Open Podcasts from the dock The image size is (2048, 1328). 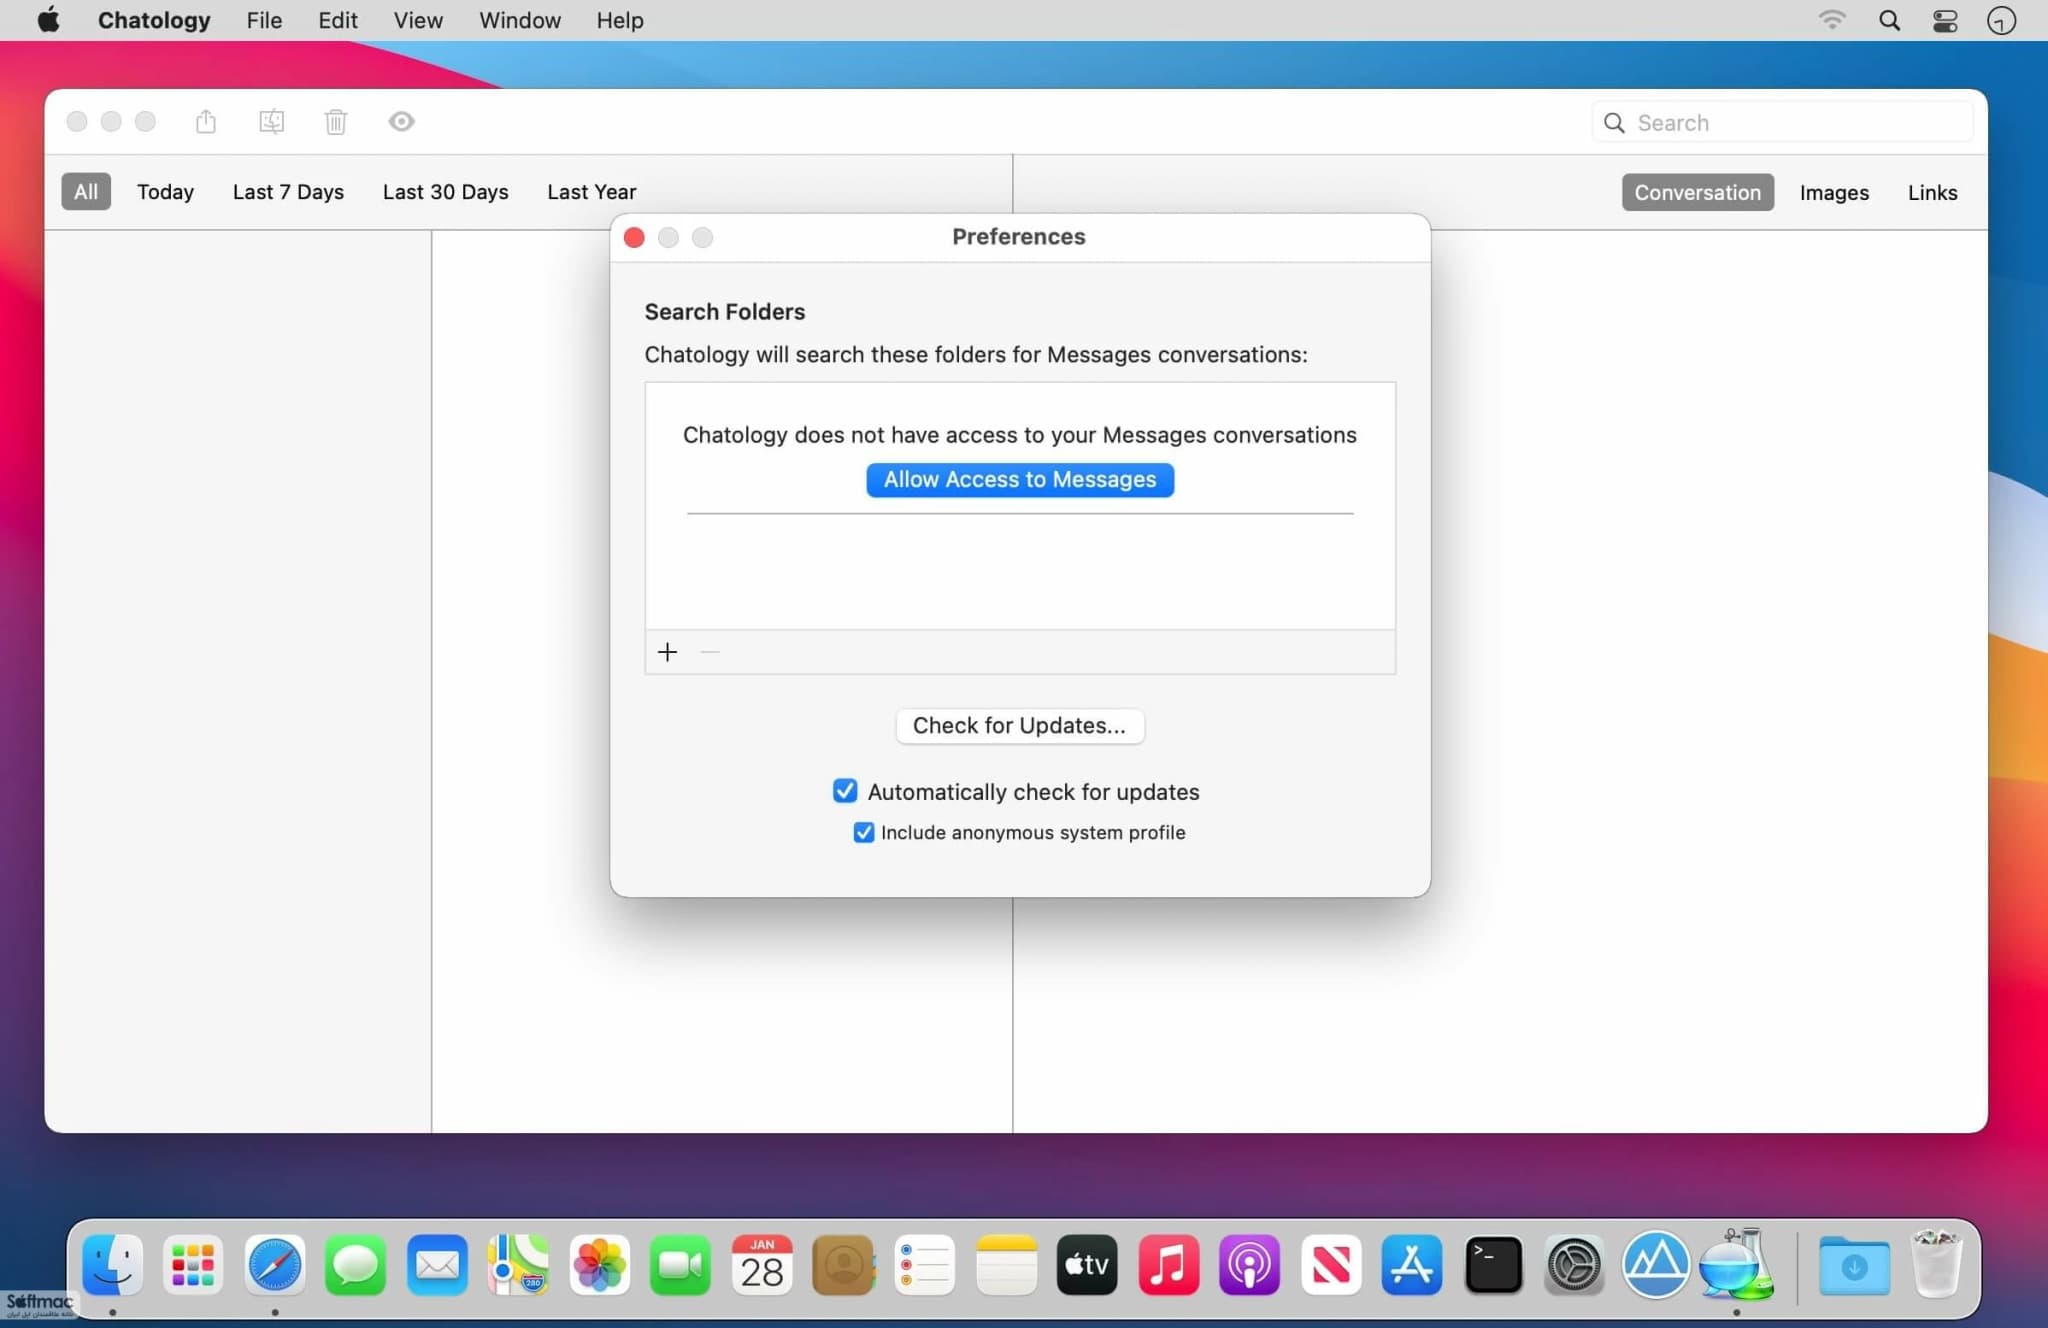coord(1249,1264)
